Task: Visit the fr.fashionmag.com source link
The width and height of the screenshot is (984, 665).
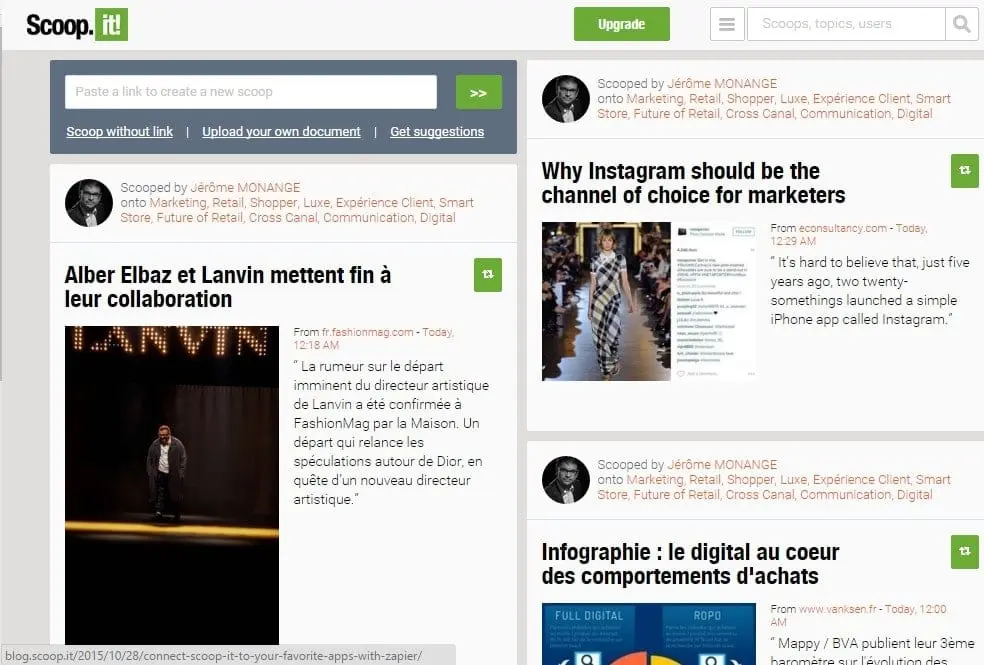Action: coord(368,332)
